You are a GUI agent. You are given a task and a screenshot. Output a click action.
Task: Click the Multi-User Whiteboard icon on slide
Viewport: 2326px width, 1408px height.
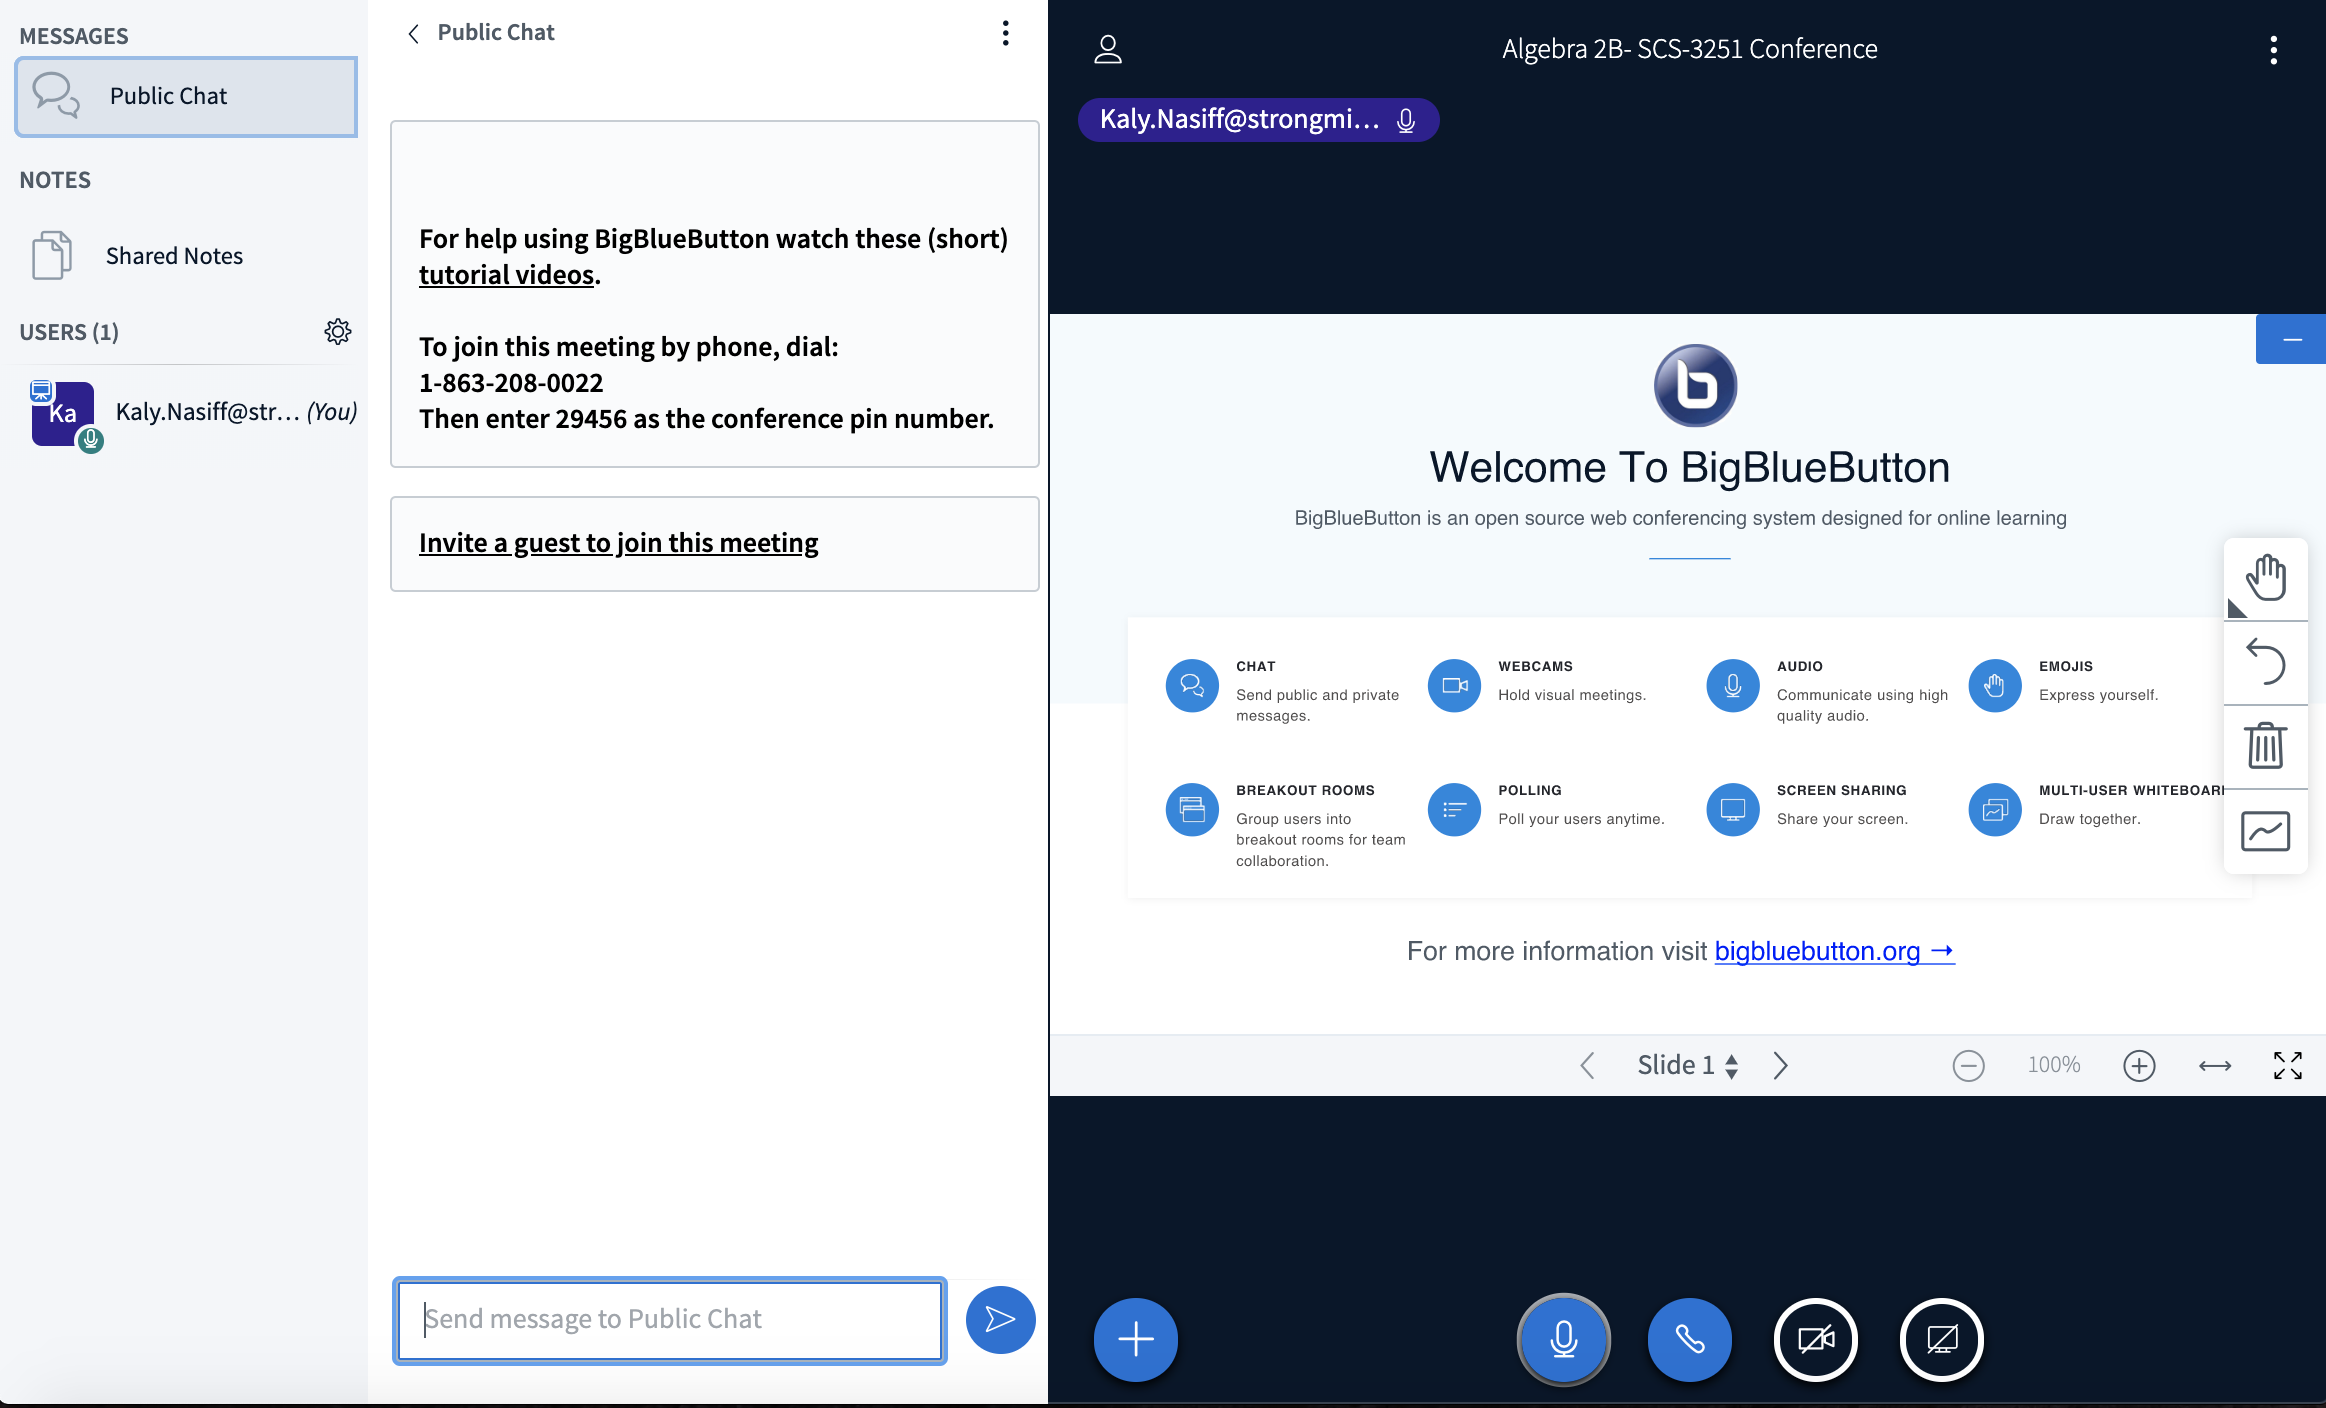click(1995, 810)
